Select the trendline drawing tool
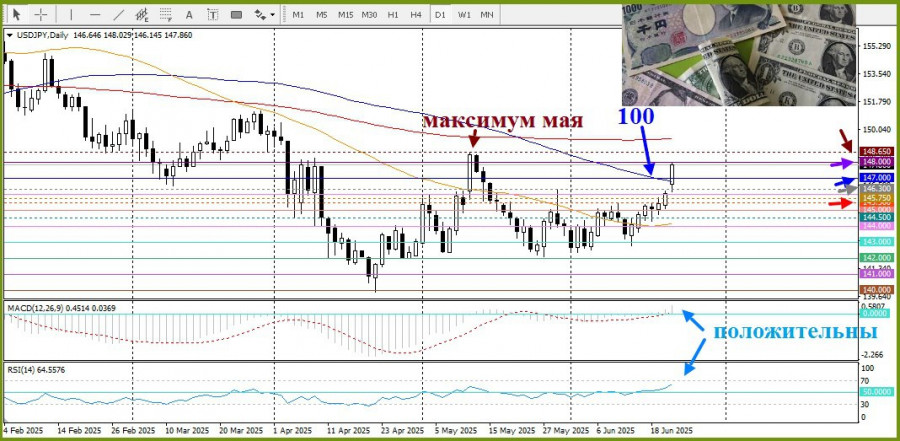Viewport: 900px width, 441px height. pos(118,14)
